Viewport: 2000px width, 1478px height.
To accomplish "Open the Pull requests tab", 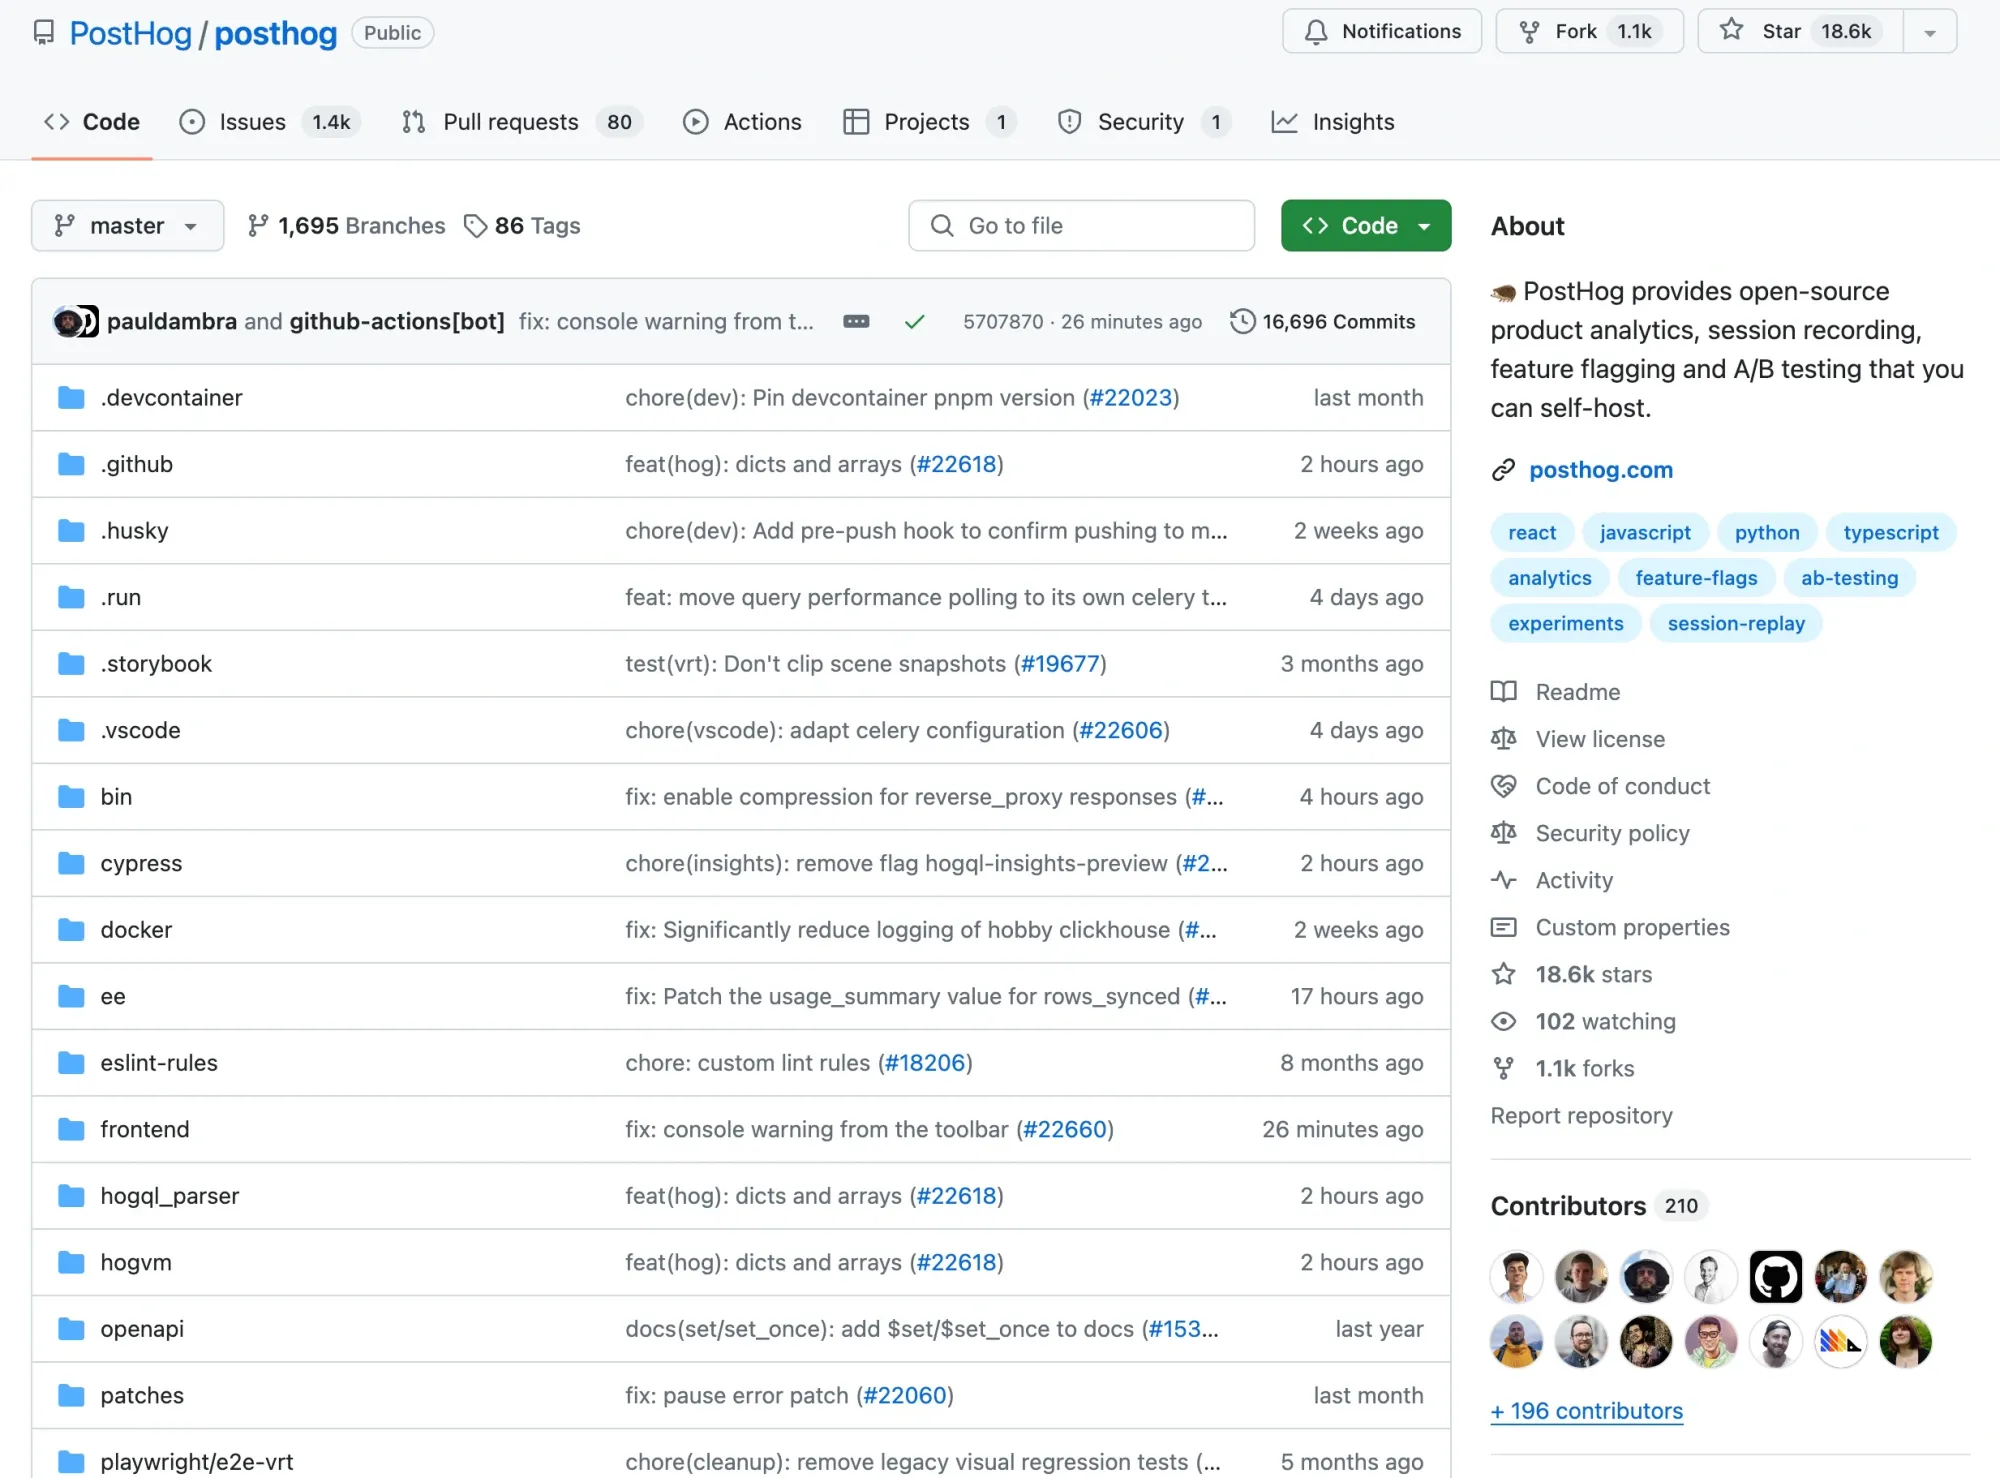I will pos(521,122).
